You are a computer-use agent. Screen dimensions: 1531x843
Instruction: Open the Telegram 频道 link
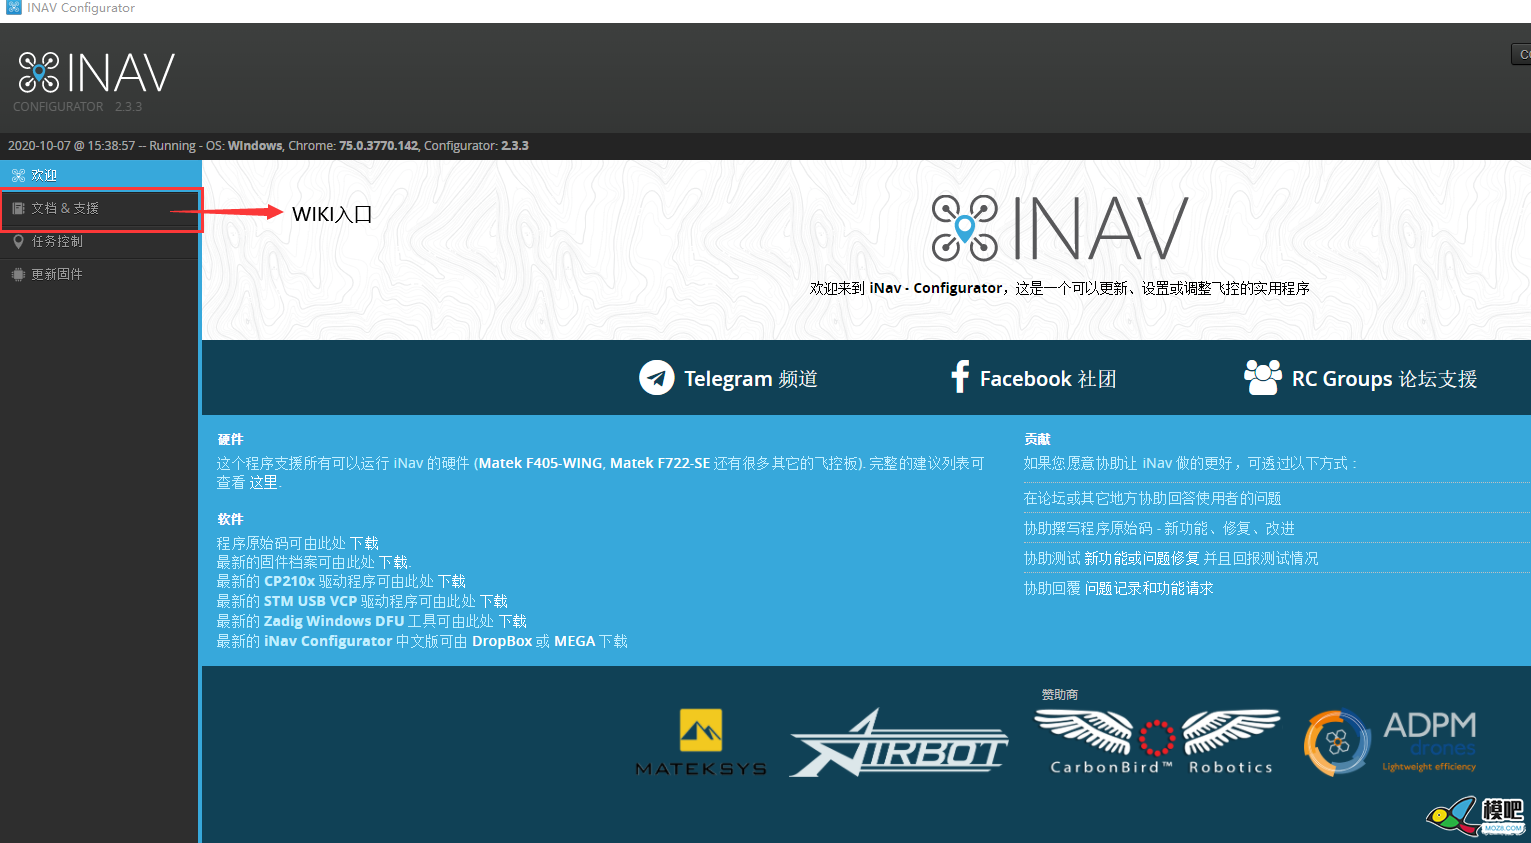pyautogui.click(x=750, y=379)
